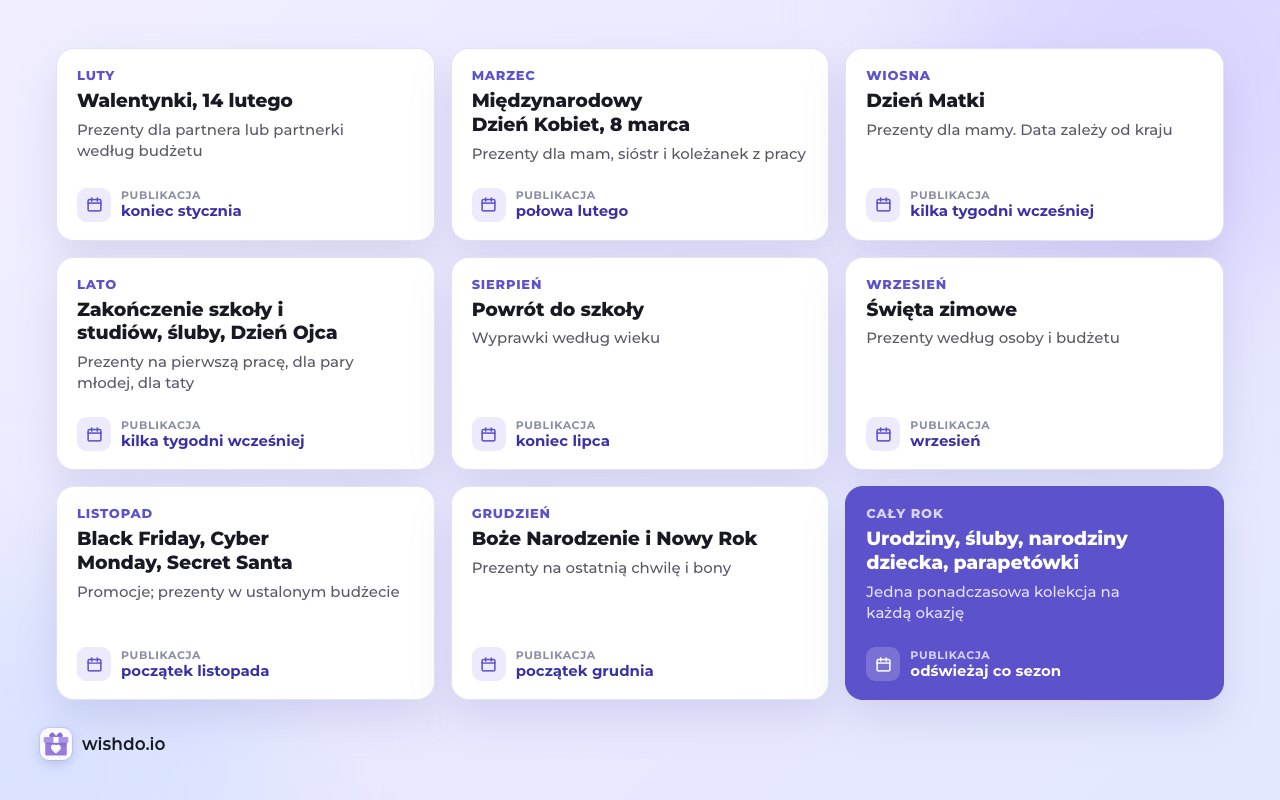Click the publication date początek grudnia
1280x800 pixels.
585,671
